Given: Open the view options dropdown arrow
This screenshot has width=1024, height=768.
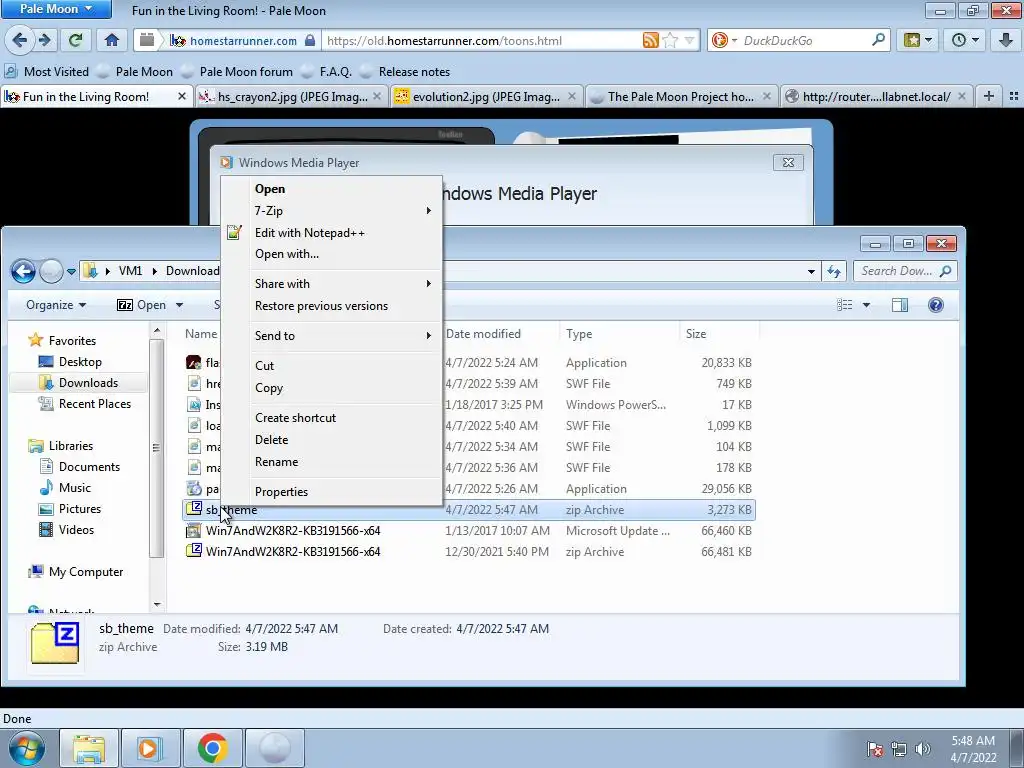Looking at the screenshot, I should click(866, 305).
